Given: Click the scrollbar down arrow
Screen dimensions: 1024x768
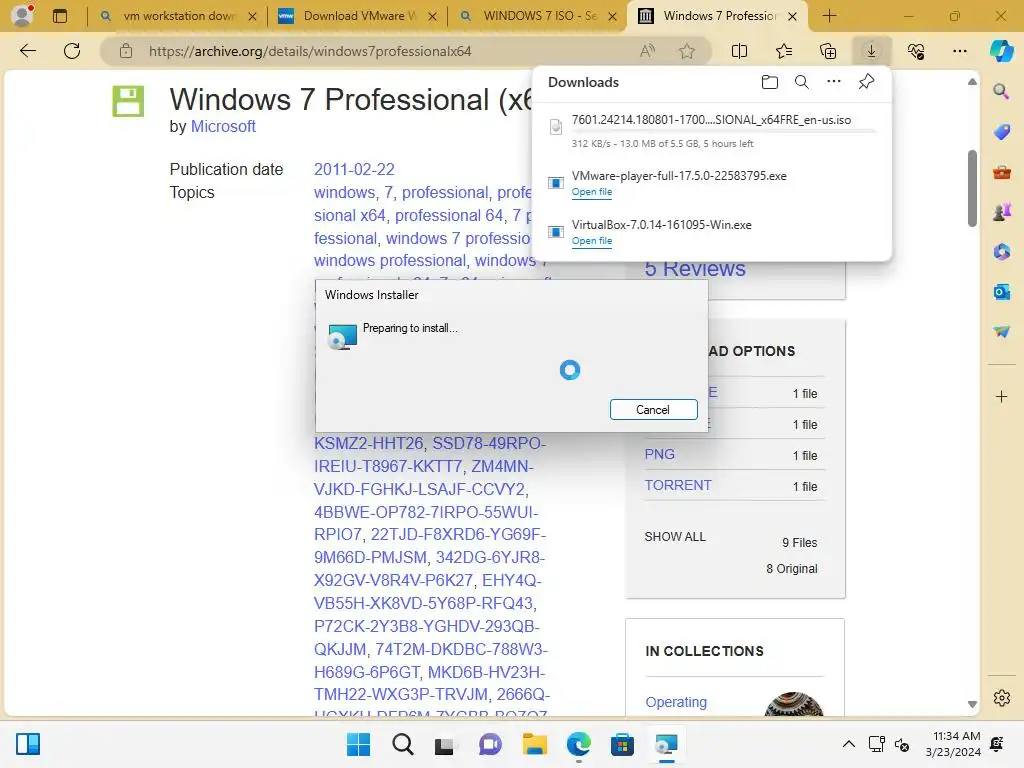Looking at the screenshot, I should click(972, 704).
